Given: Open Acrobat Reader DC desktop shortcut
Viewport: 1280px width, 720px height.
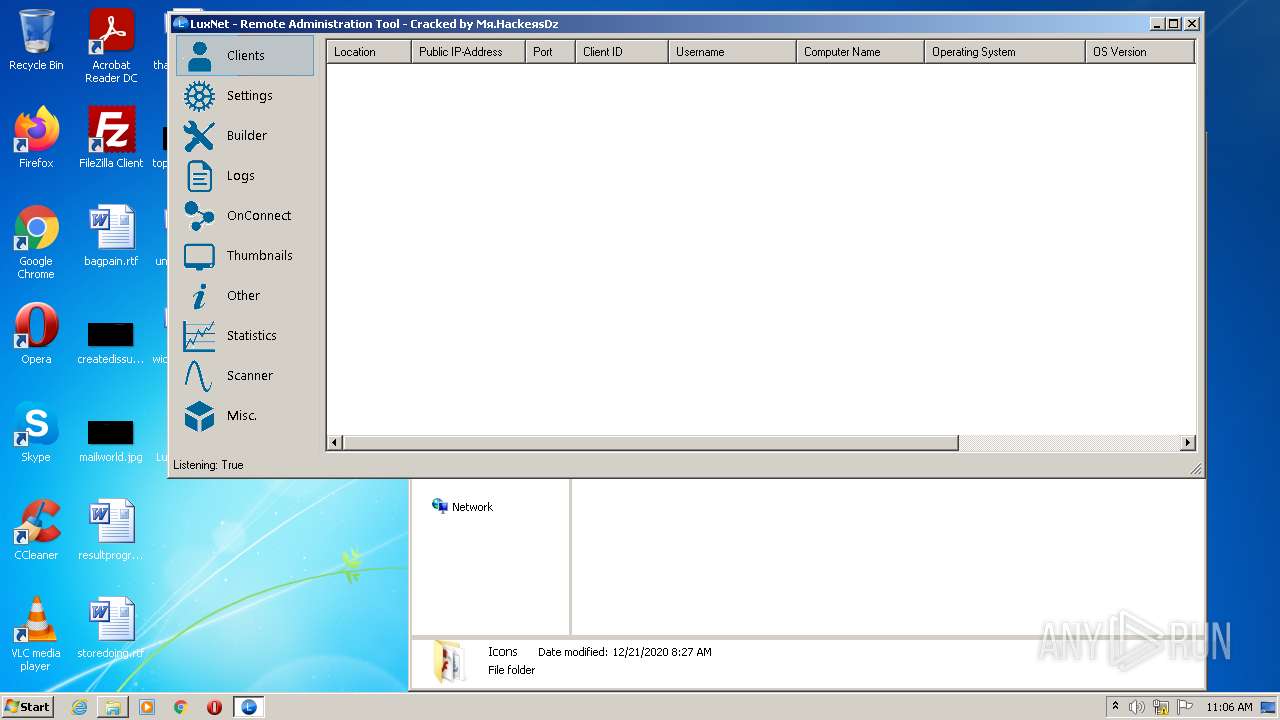Looking at the screenshot, I should [x=111, y=46].
